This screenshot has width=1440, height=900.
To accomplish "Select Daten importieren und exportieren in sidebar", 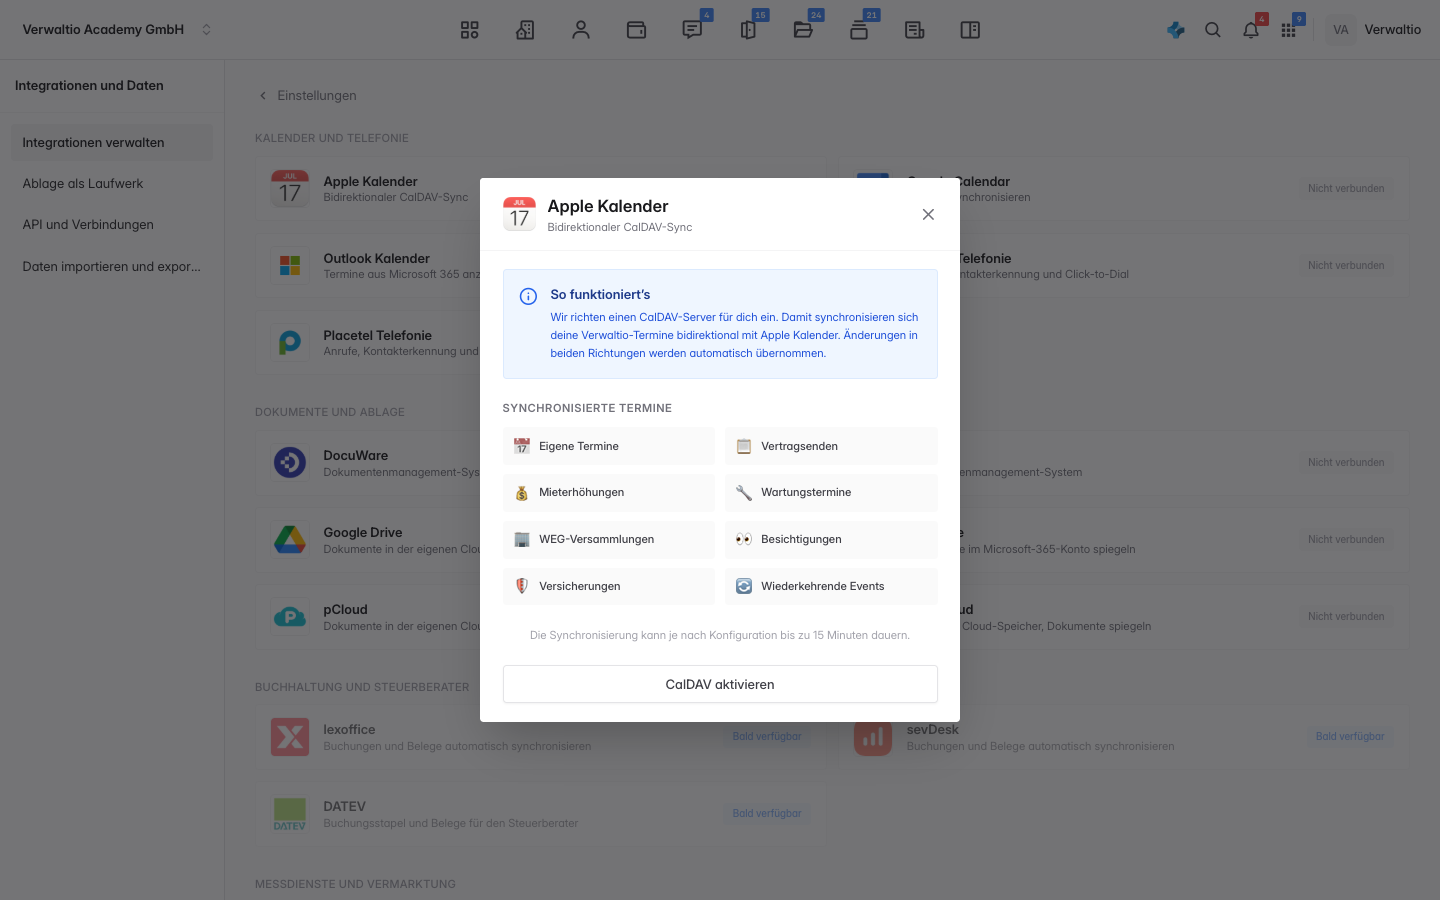I will click(x=112, y=267).
